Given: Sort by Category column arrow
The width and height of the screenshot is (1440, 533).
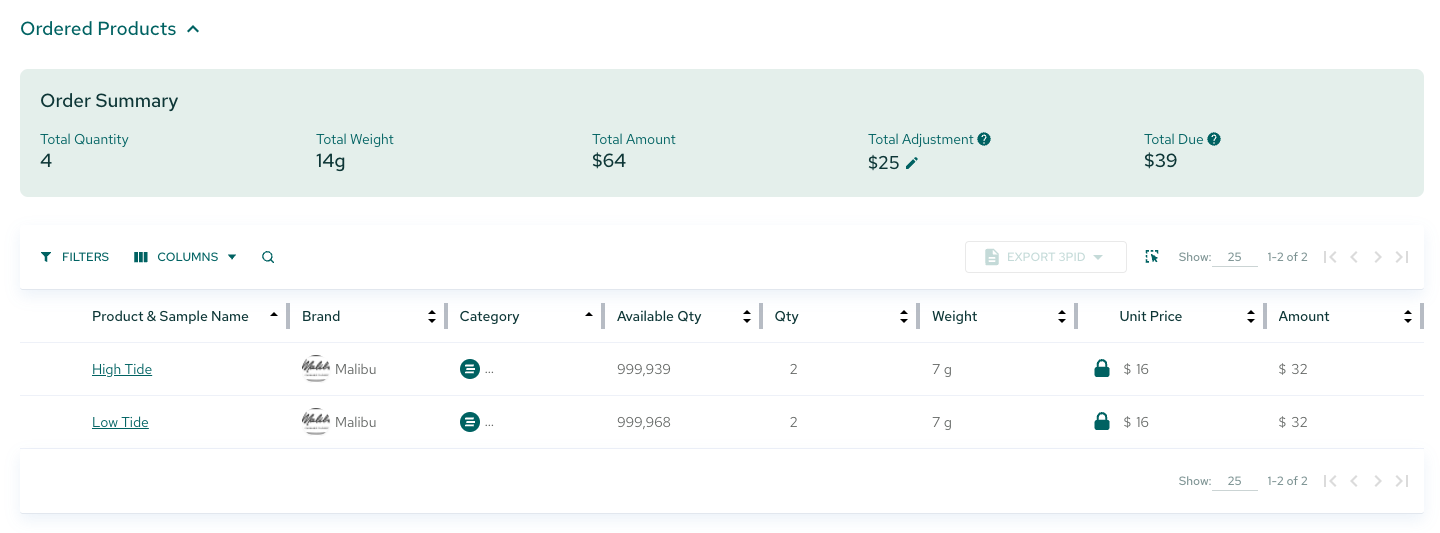Looking at the screenshot, I should click(x=589, y=316).
